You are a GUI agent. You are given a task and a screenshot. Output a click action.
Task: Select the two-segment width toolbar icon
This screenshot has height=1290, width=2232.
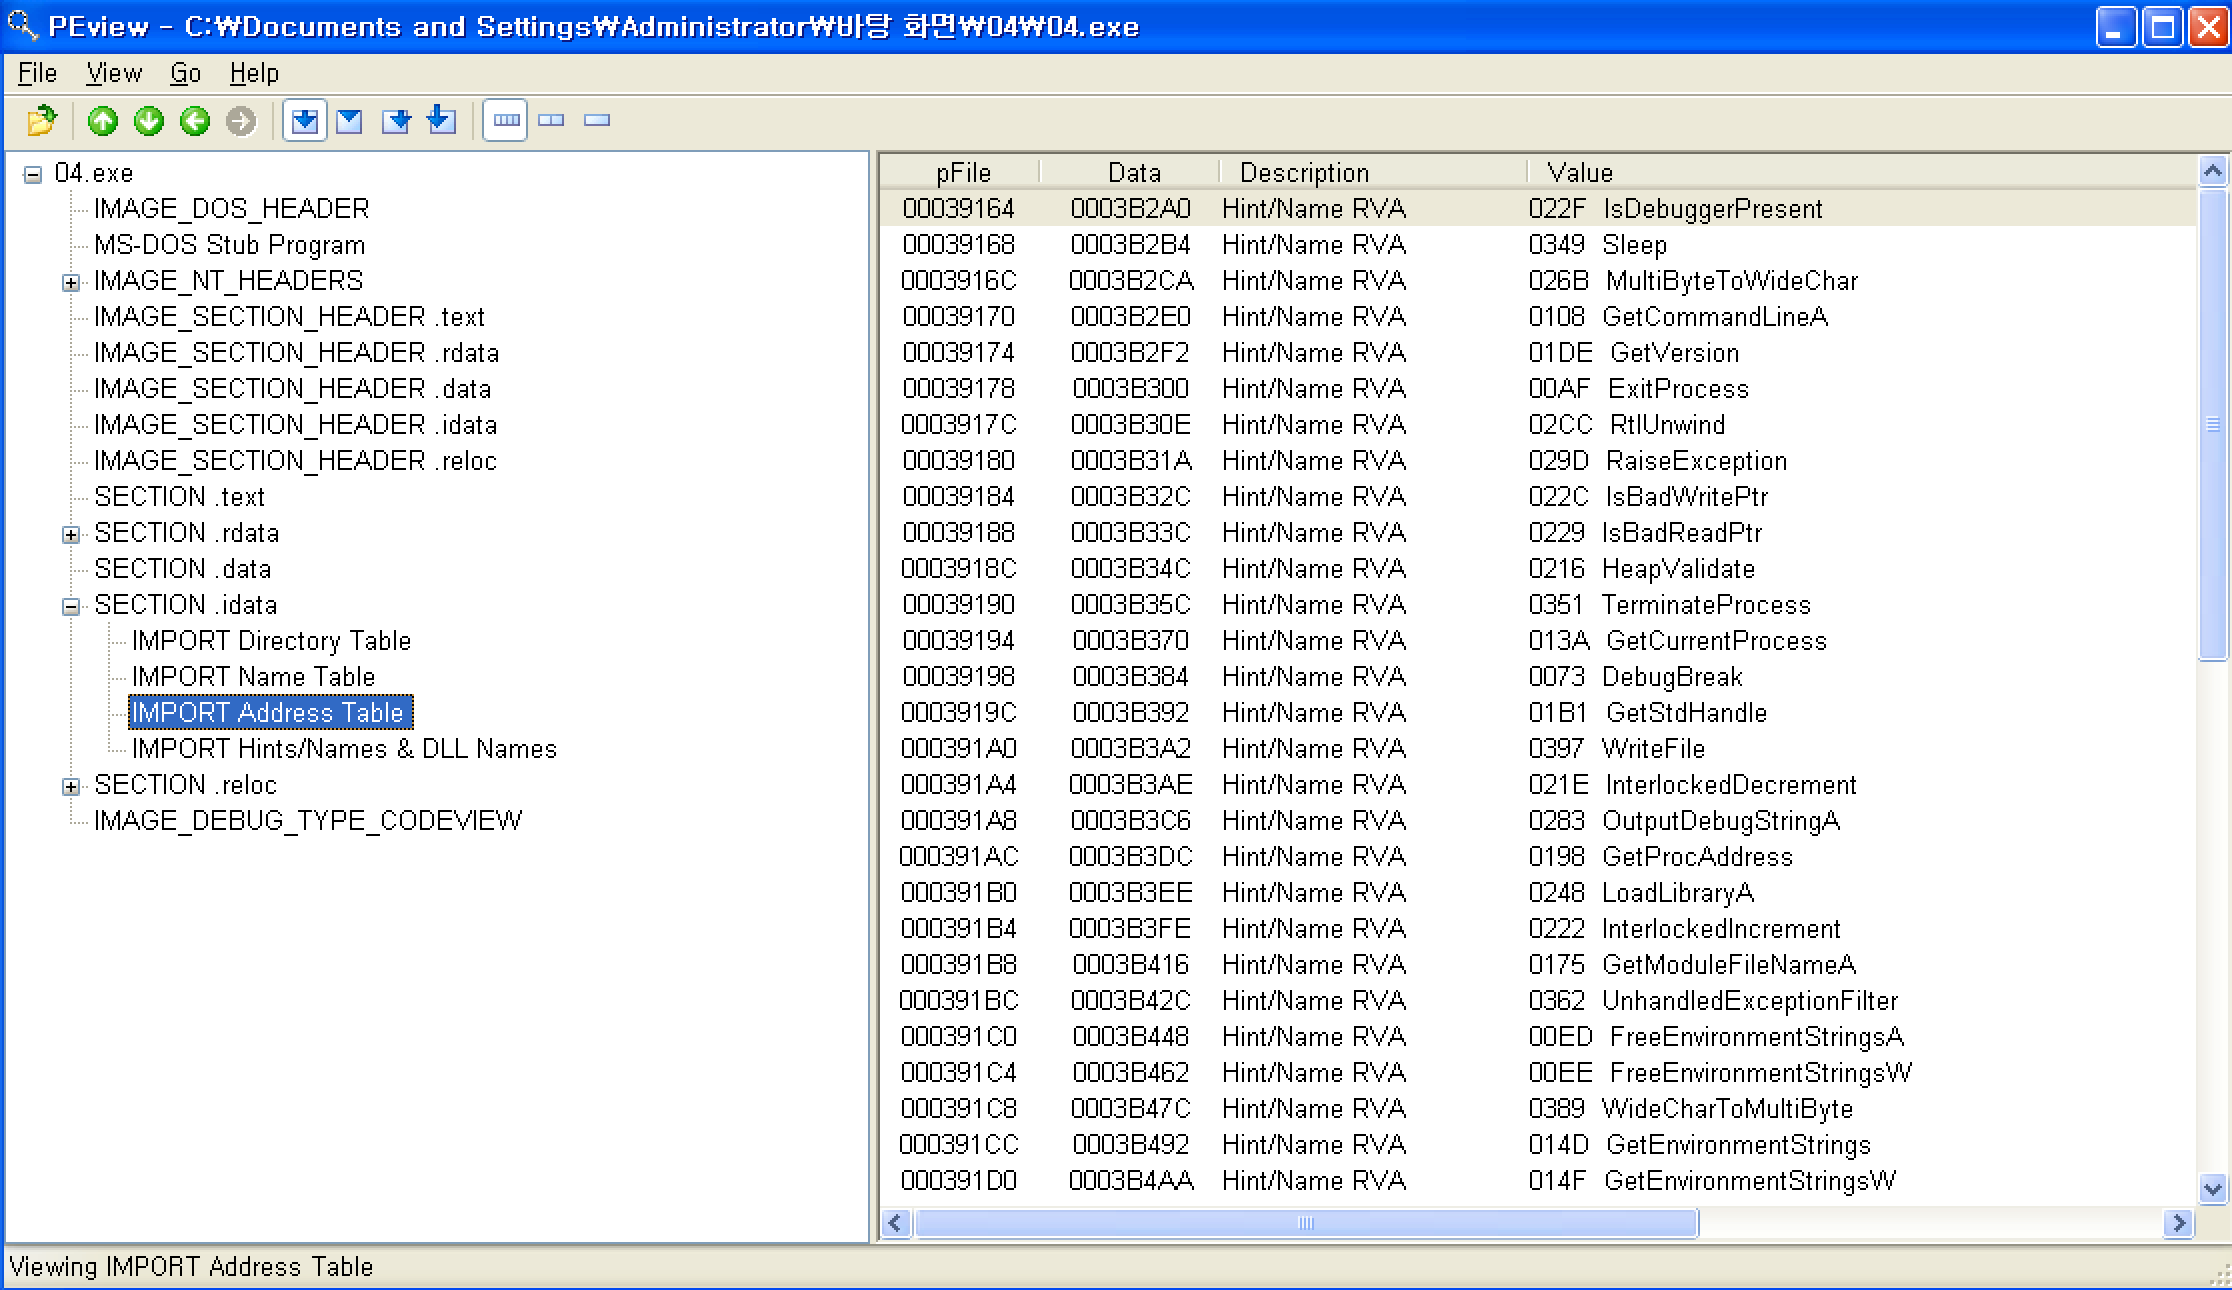pos(551,121)
